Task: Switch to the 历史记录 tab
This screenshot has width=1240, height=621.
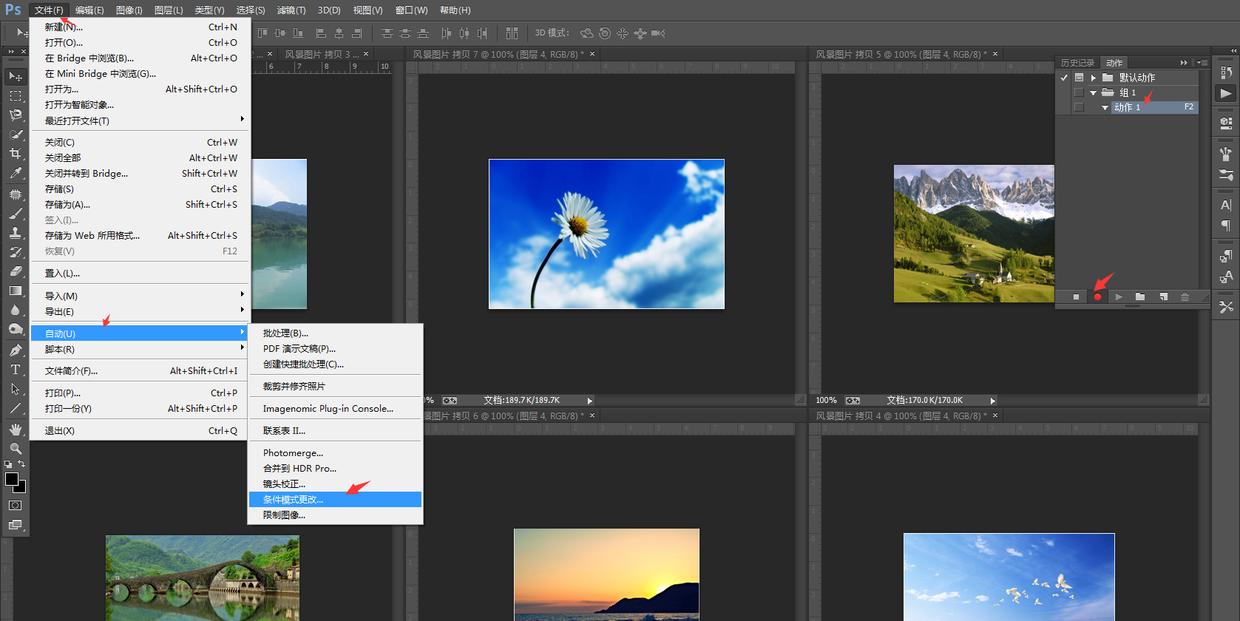Action: click(x=1078, y=63)
